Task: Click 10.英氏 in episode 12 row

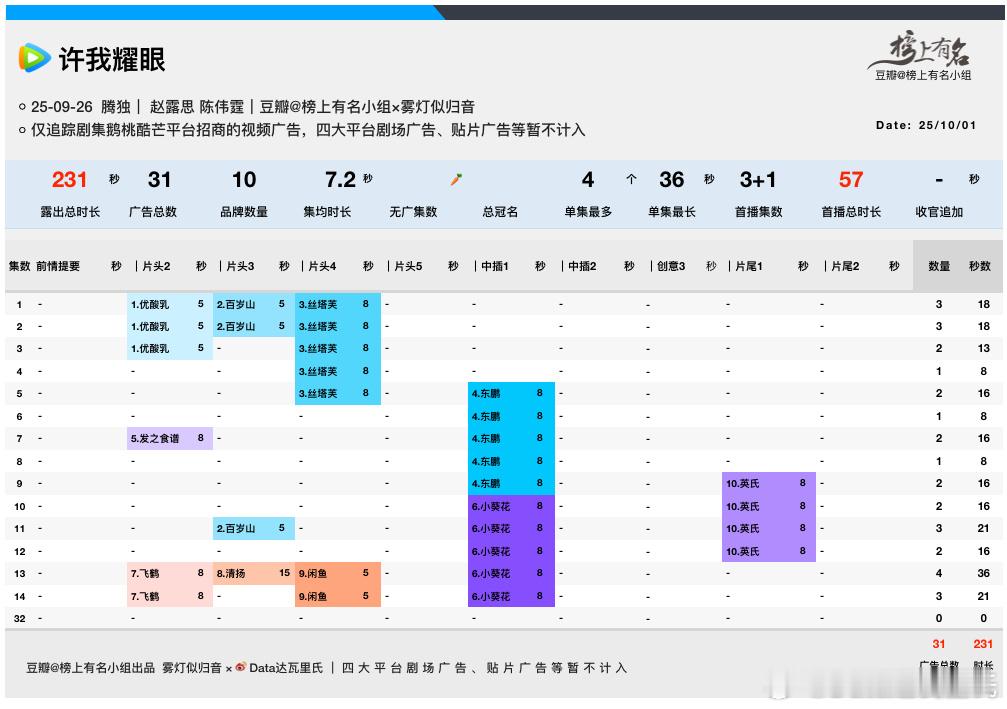Action: [x=742, y=552]
